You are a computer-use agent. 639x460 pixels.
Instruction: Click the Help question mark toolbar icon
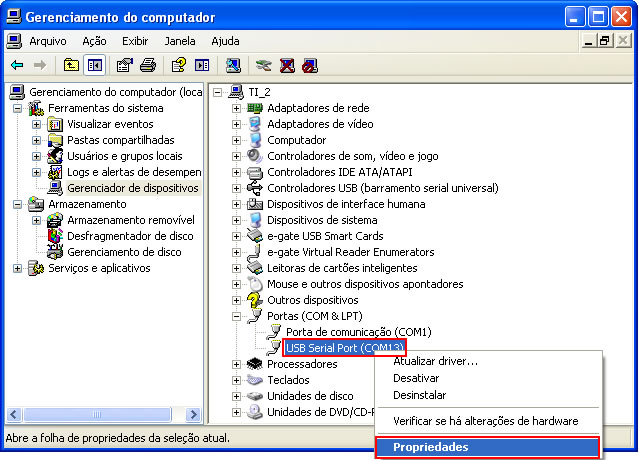pos(178,65)
